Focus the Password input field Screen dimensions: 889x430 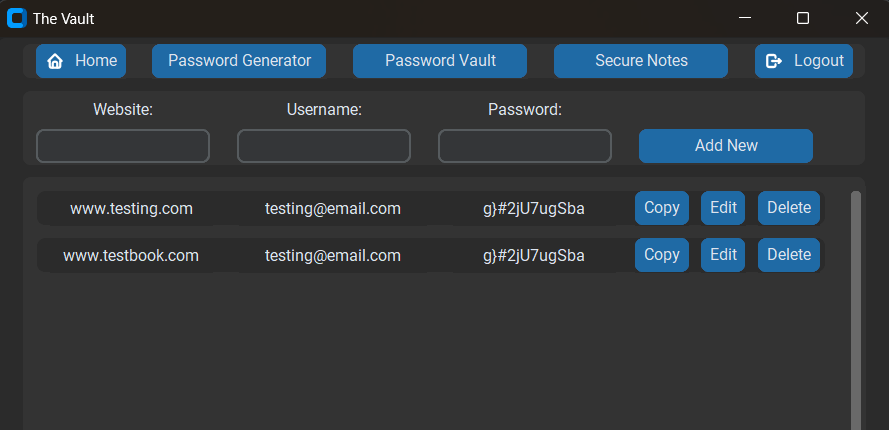(x=524, y=146)
